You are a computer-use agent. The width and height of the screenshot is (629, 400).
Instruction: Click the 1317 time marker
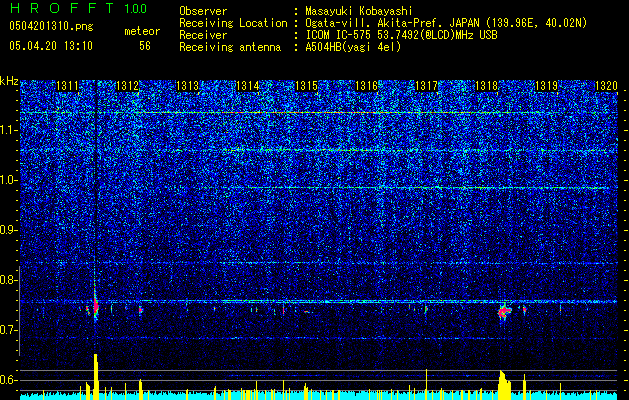tap(426, 86)
